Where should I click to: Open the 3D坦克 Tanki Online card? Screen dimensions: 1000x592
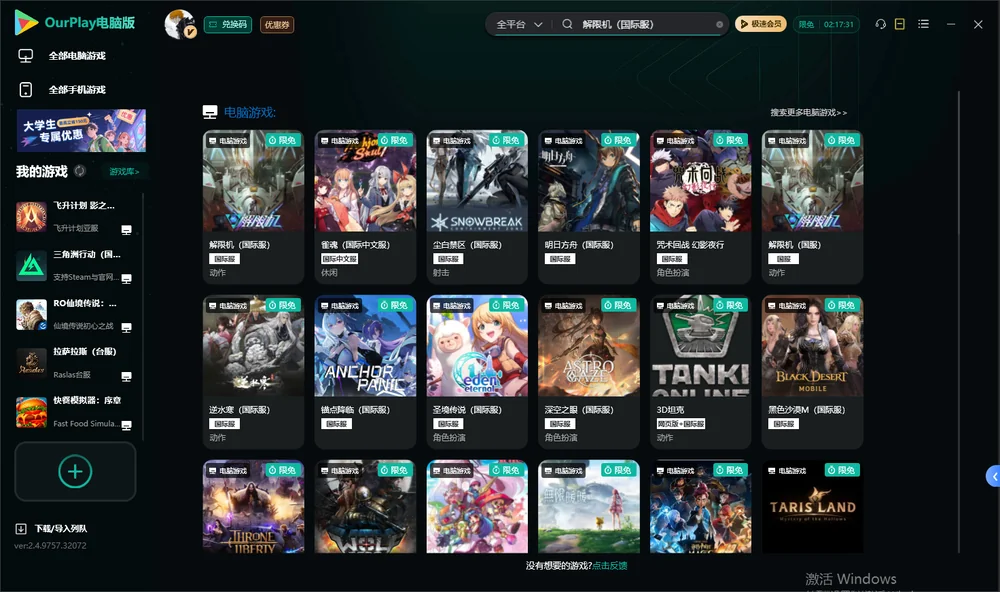[701, 372]
